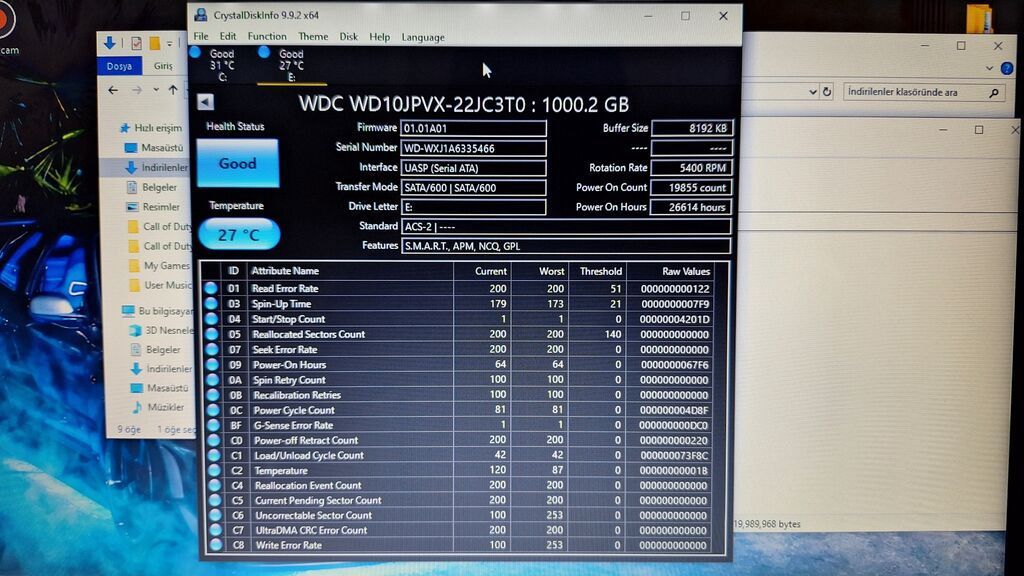
Task: Select My Games folder in navigation pane
Action: 160,265
